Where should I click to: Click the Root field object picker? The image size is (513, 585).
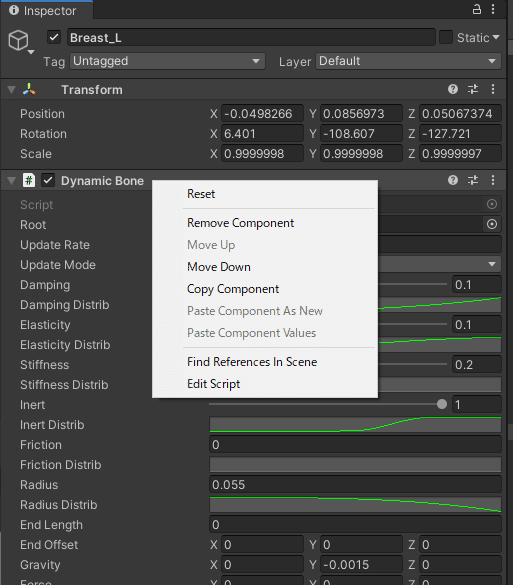[492, 224]
